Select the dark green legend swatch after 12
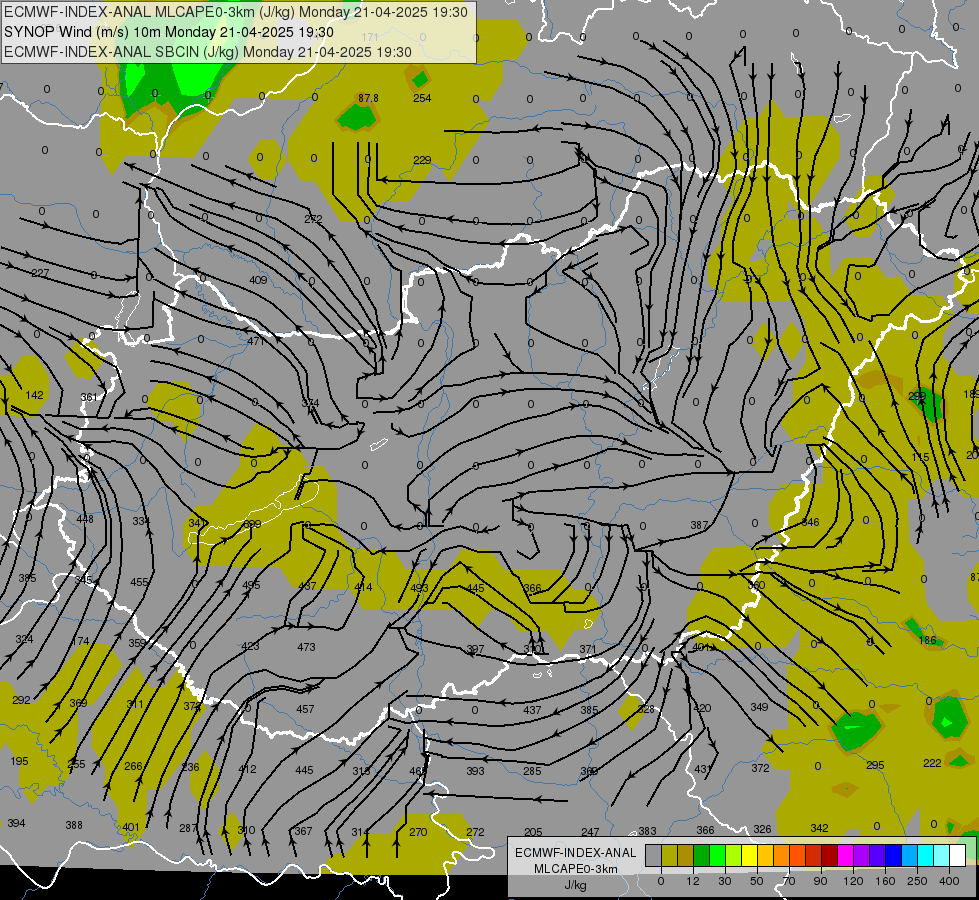This screenshot has width=979, height=900. [701, 855]
